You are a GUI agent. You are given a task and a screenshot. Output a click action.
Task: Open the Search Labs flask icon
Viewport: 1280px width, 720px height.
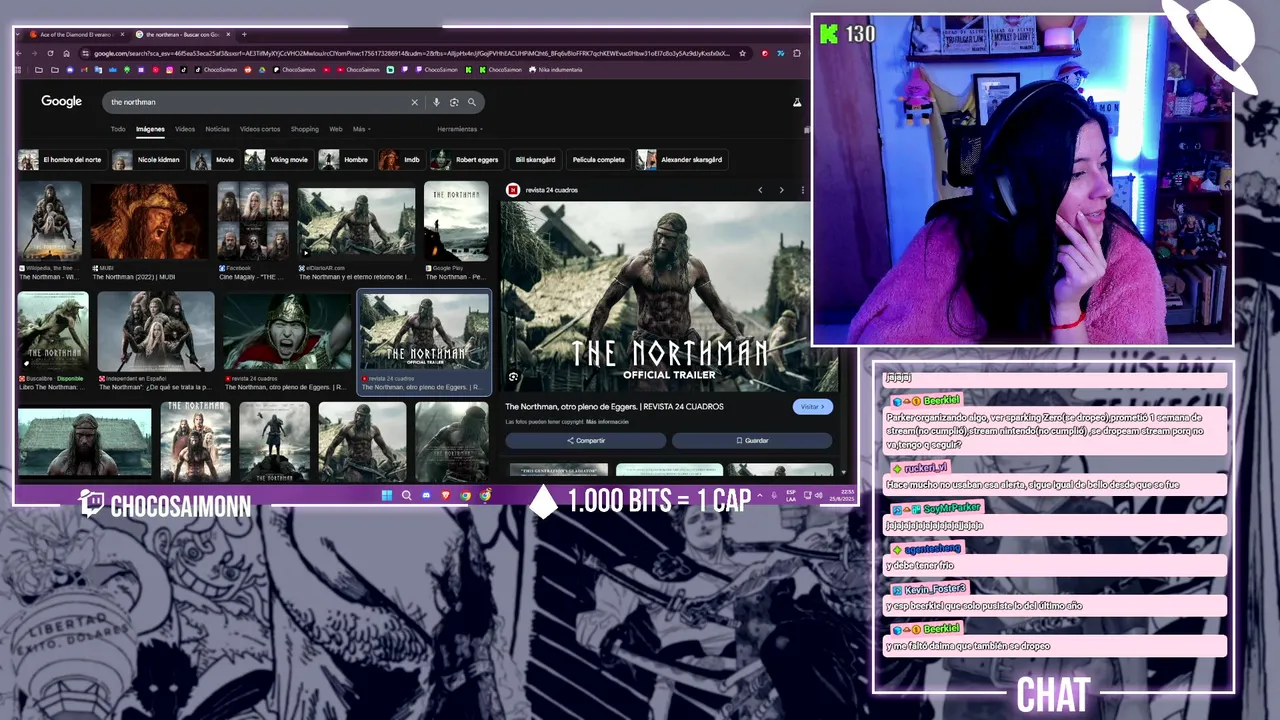[797, 102]
